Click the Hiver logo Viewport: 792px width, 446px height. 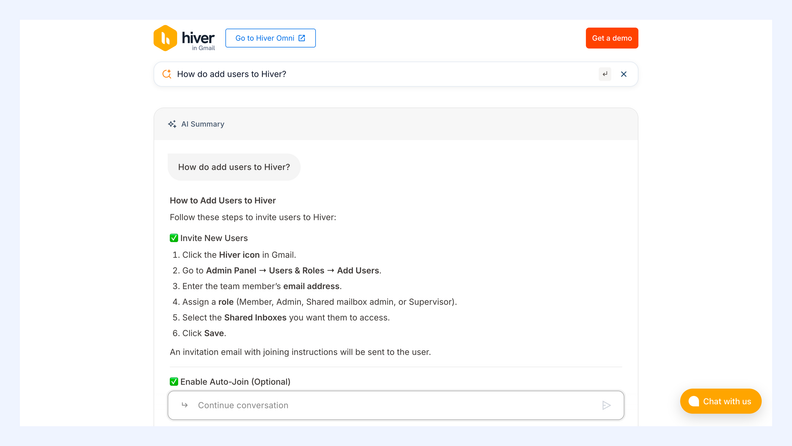click(x=184, y=38)
